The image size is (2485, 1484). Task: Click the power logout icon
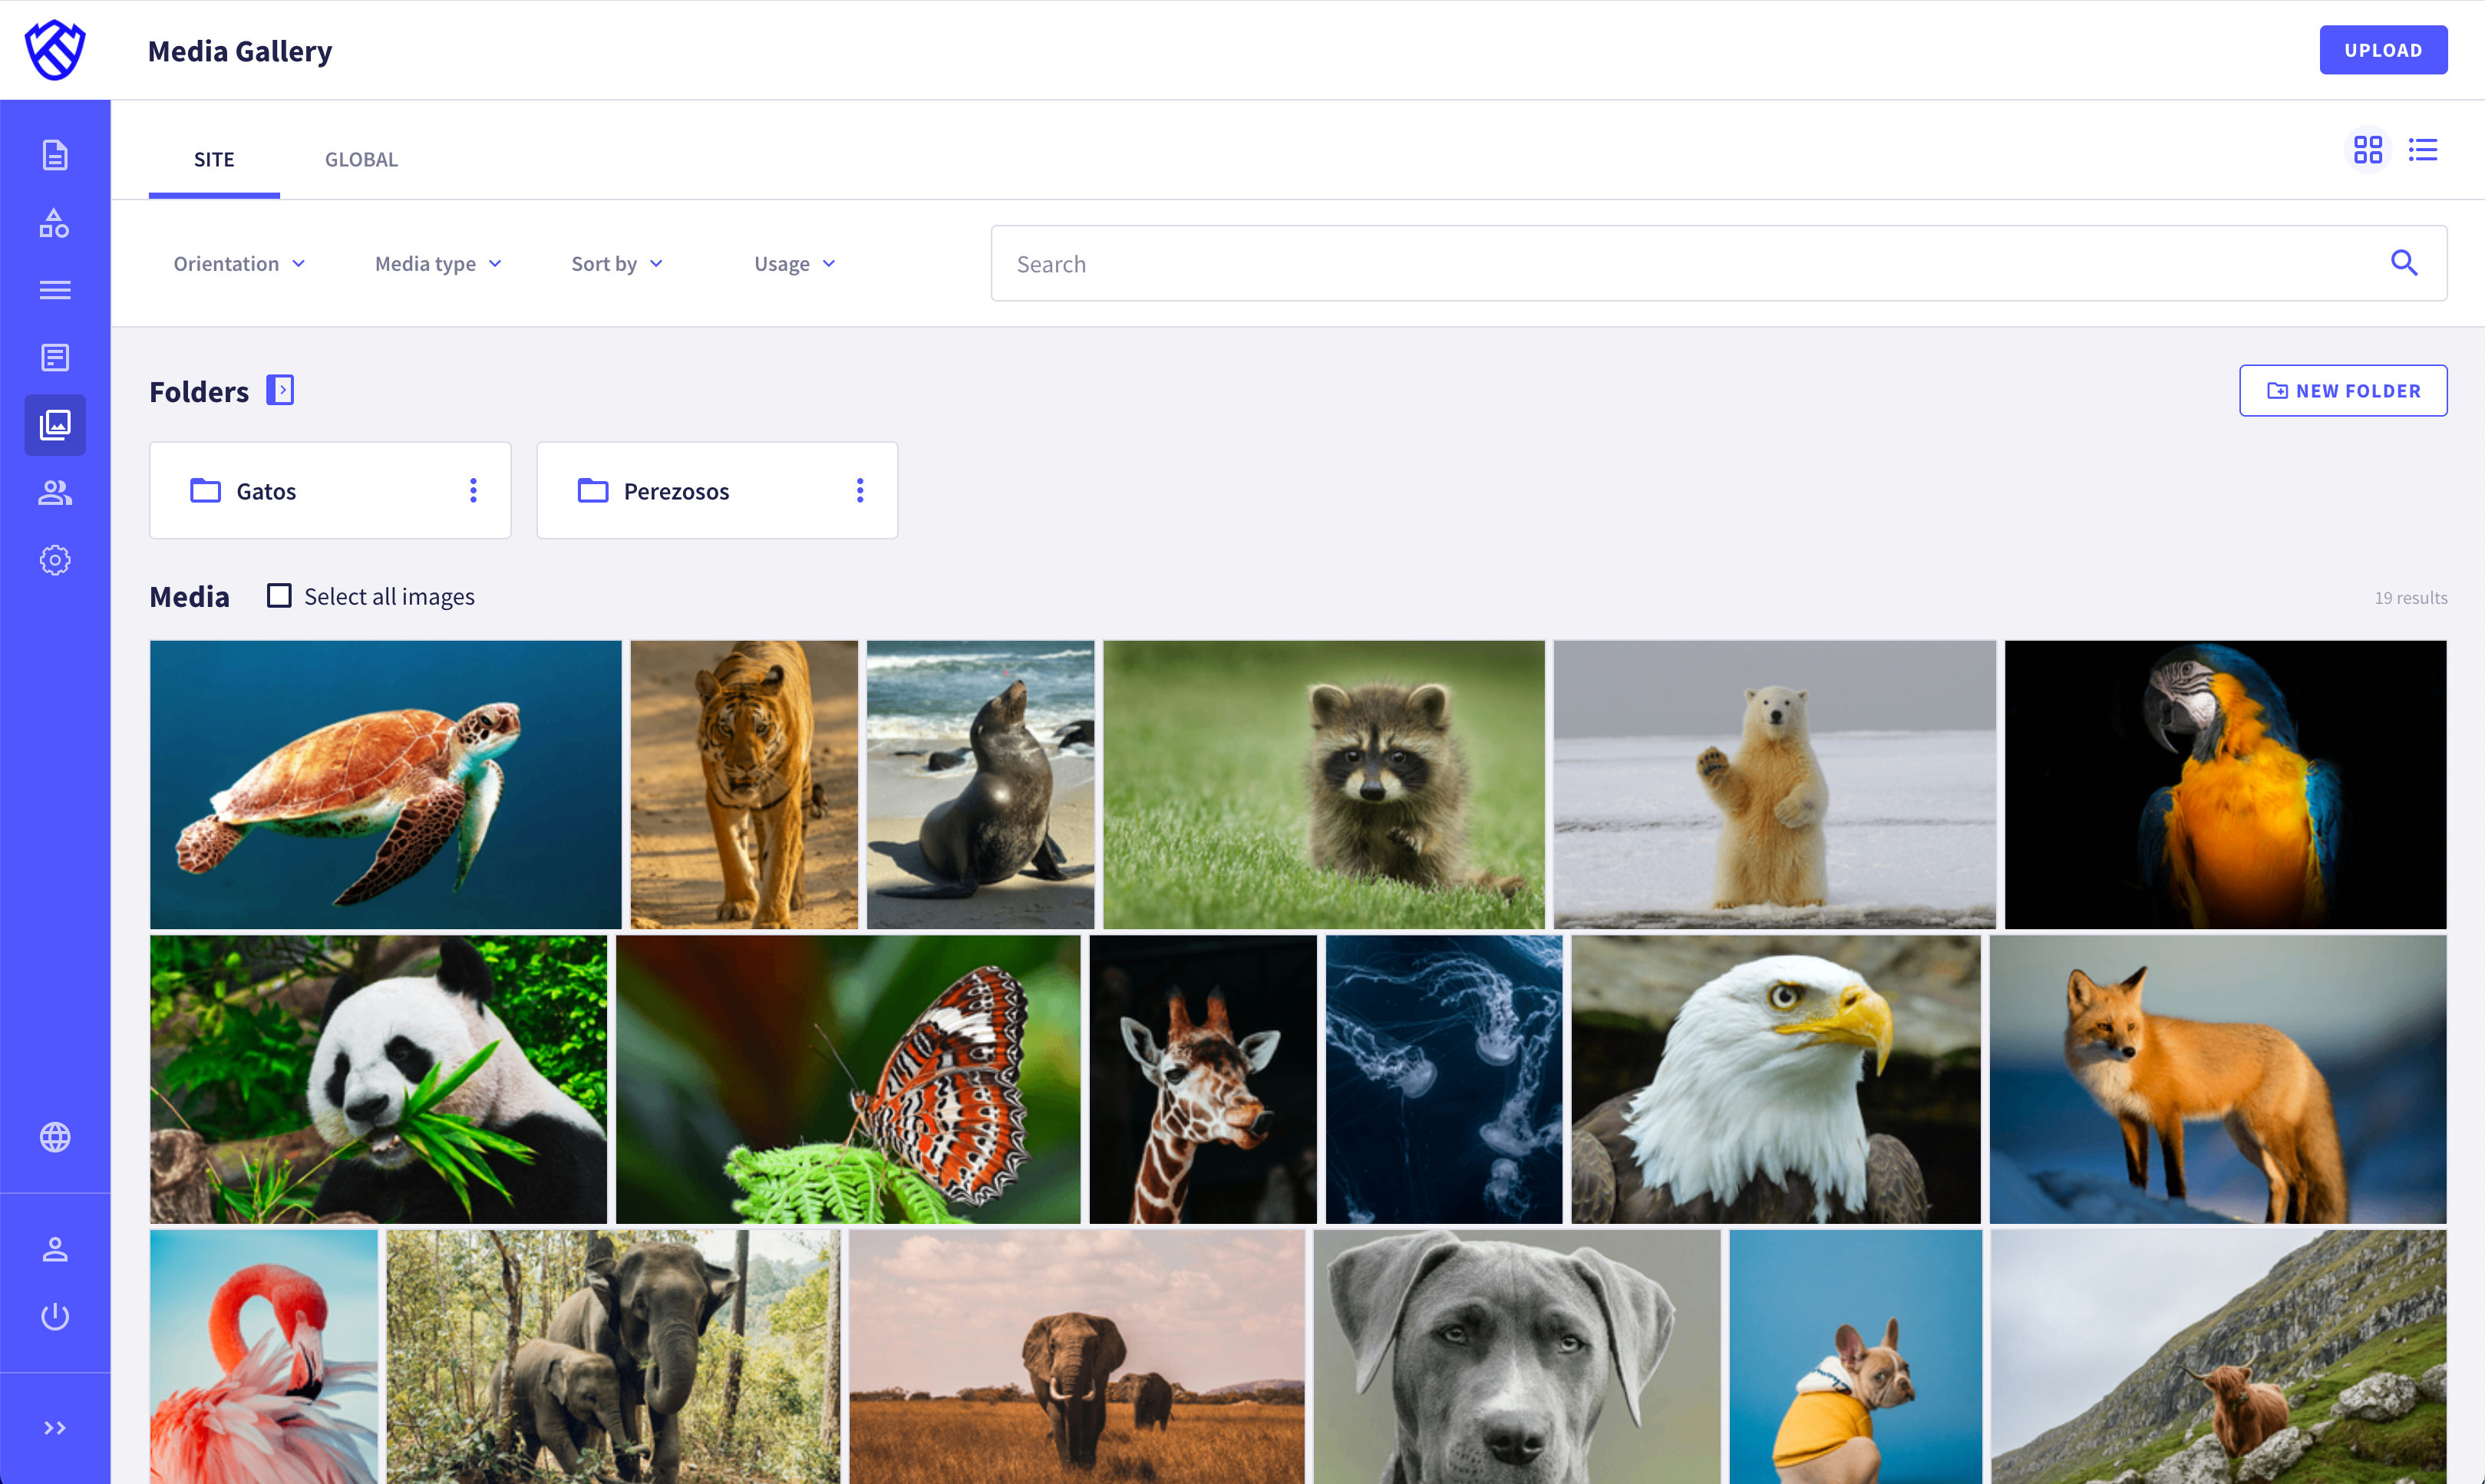pos(55,1316)
